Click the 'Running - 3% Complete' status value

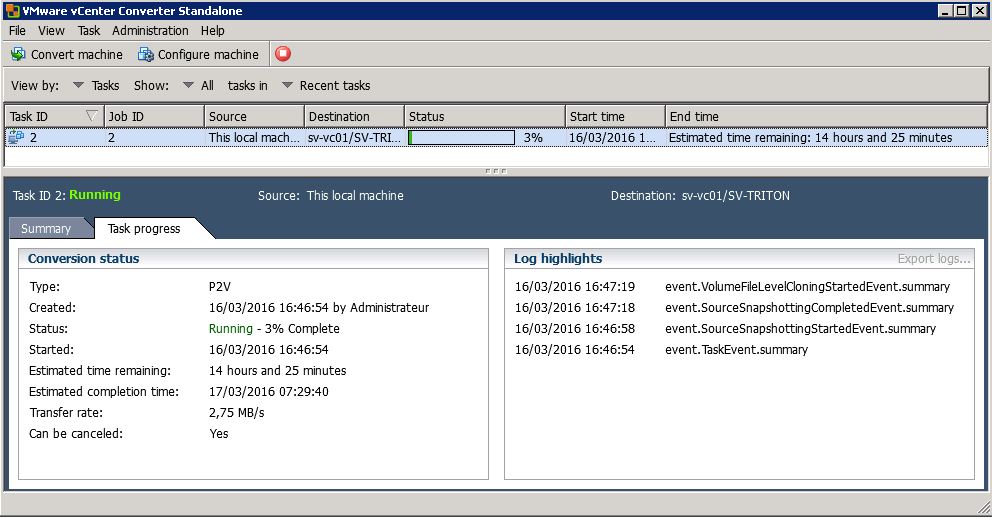click(274, 328)
